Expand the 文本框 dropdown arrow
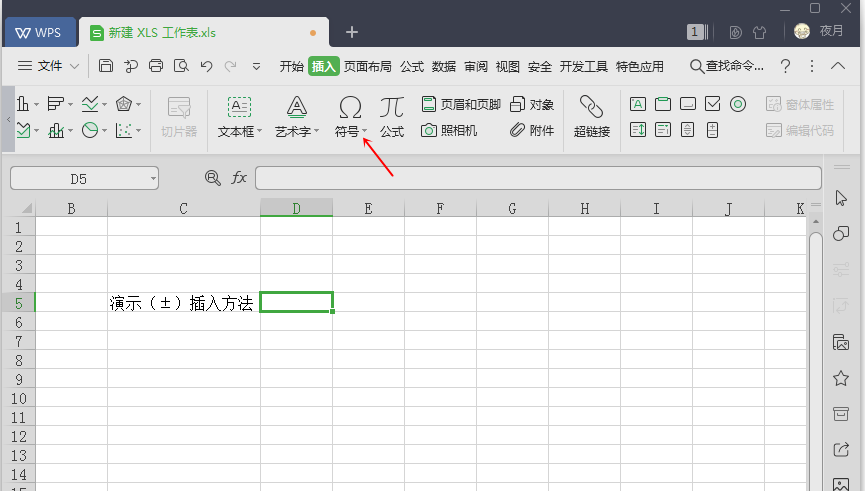865x491 pixels. pos(259,131)
